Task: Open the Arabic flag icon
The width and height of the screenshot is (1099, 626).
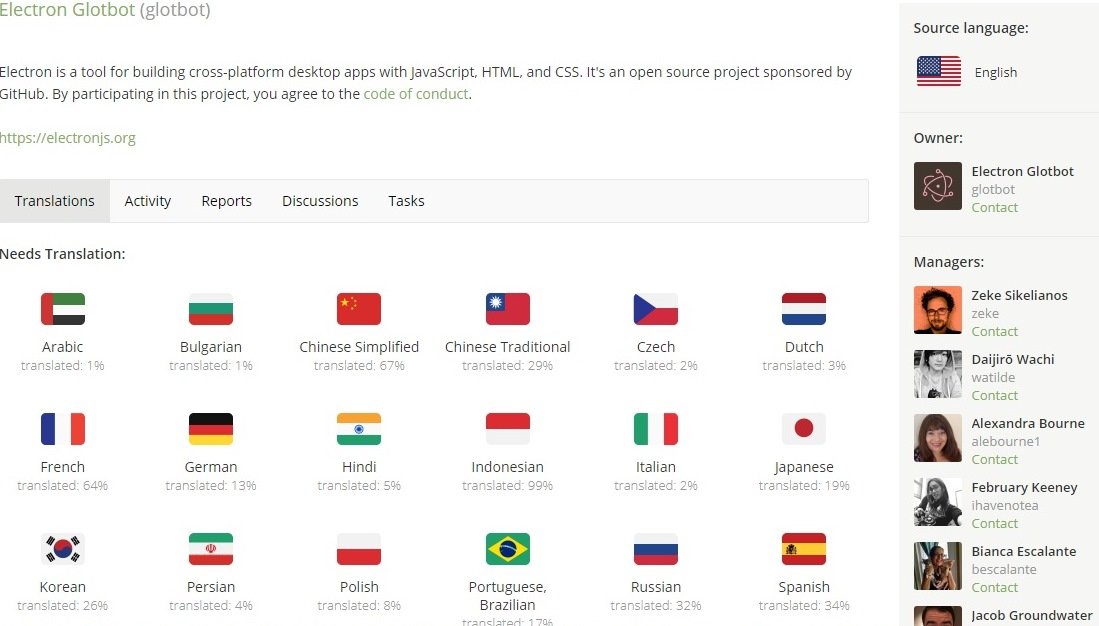Action: point(62,309)
